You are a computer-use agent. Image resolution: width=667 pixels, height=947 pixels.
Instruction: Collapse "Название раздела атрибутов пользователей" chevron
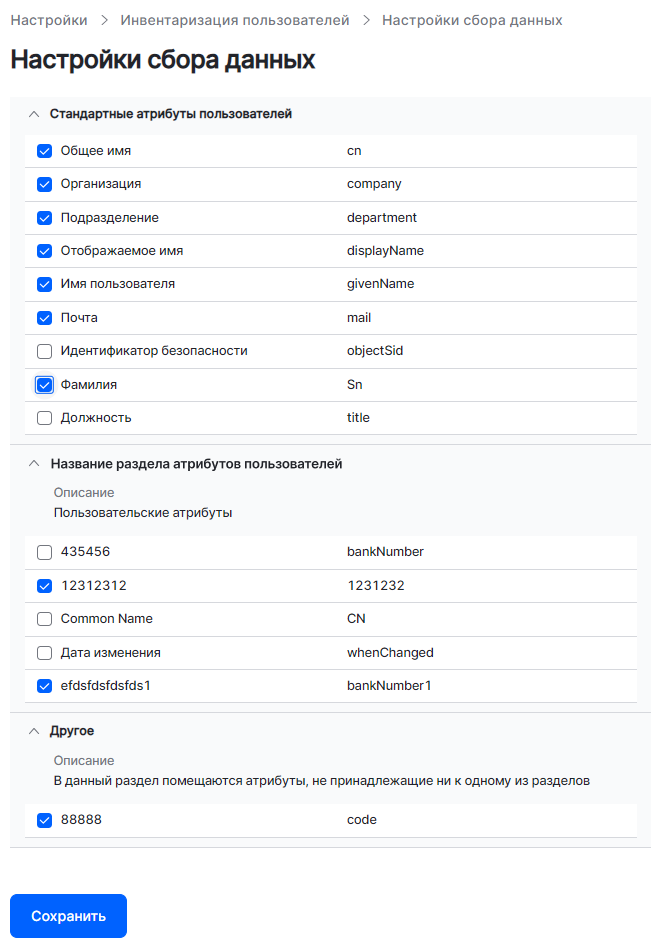(x=34, y=464)
